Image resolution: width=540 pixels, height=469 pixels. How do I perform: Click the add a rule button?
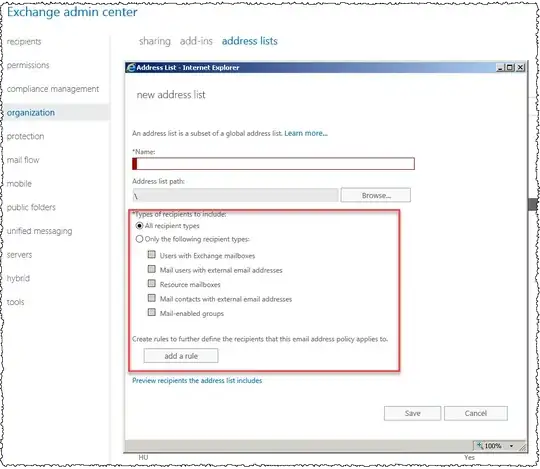[181, 356]
